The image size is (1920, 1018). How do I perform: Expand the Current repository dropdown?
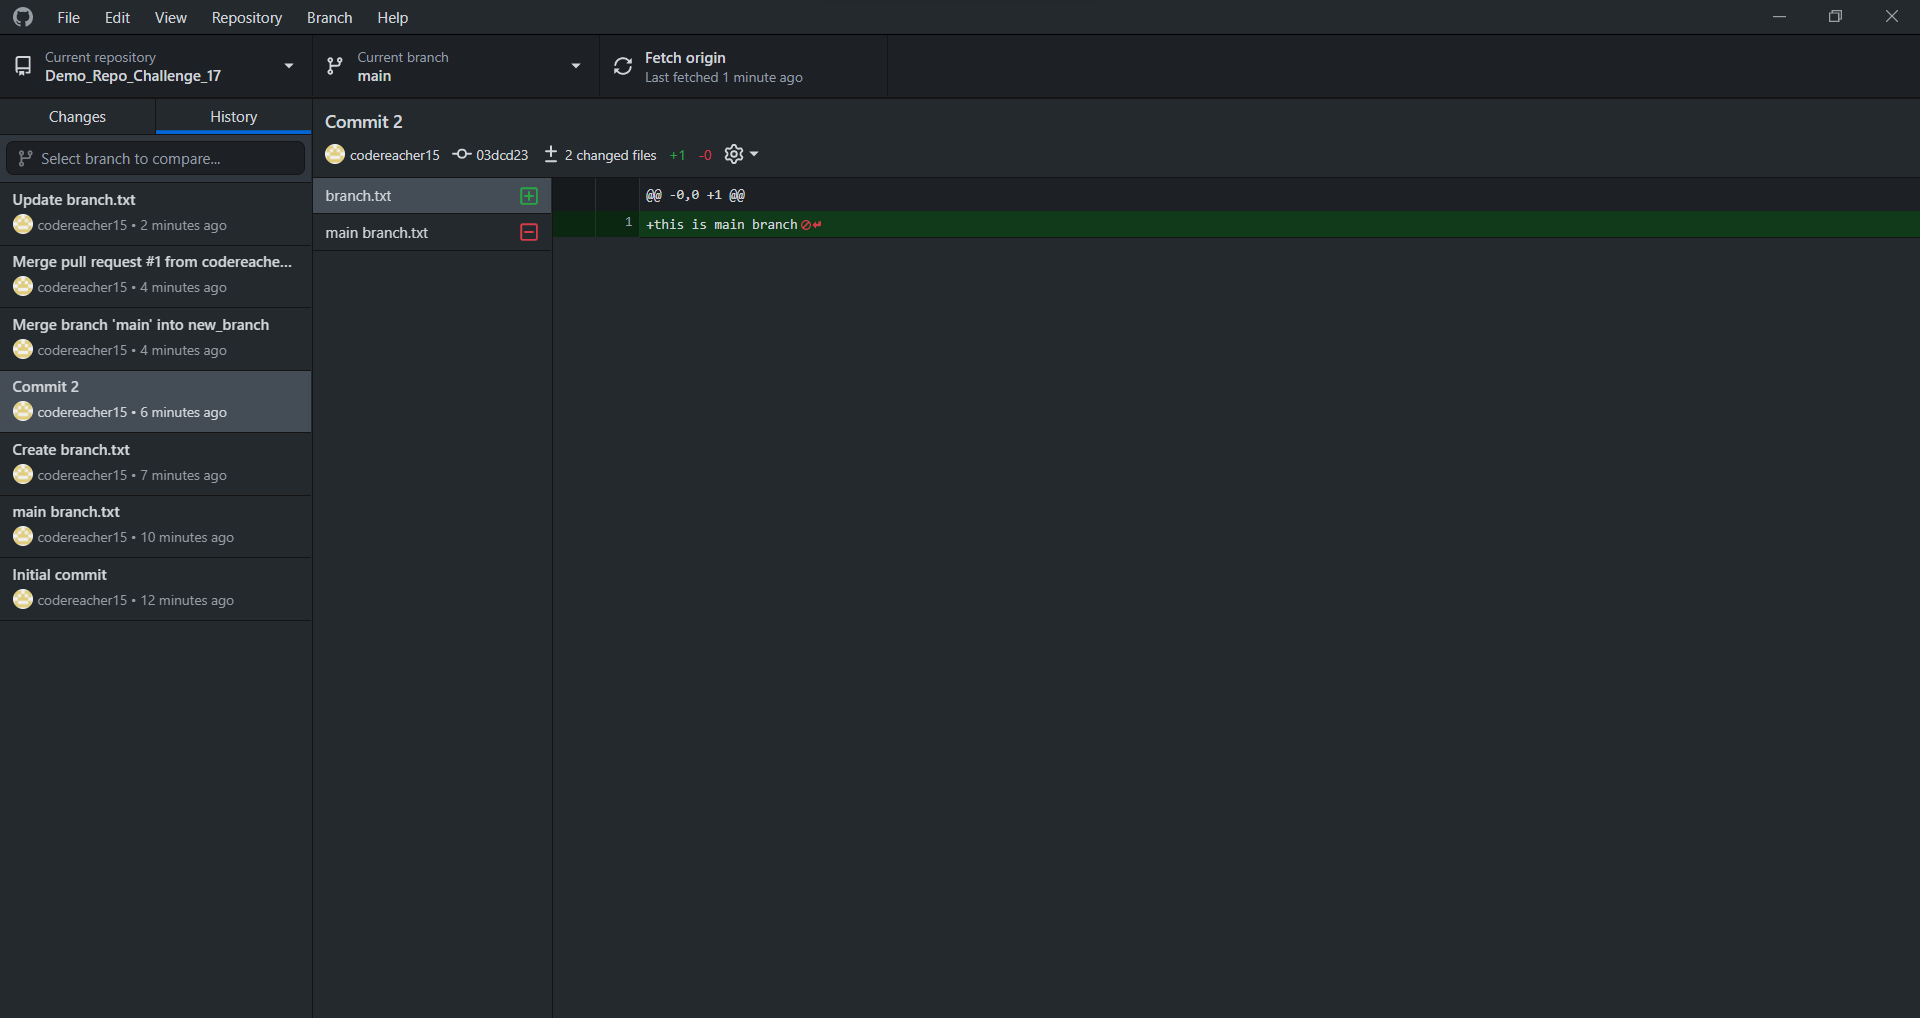(288, 66)
